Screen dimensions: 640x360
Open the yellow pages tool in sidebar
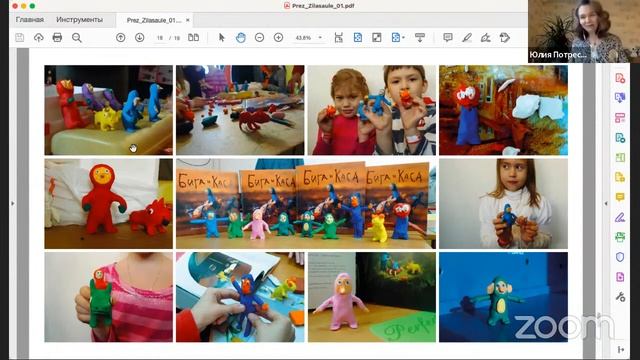point(620,177)
